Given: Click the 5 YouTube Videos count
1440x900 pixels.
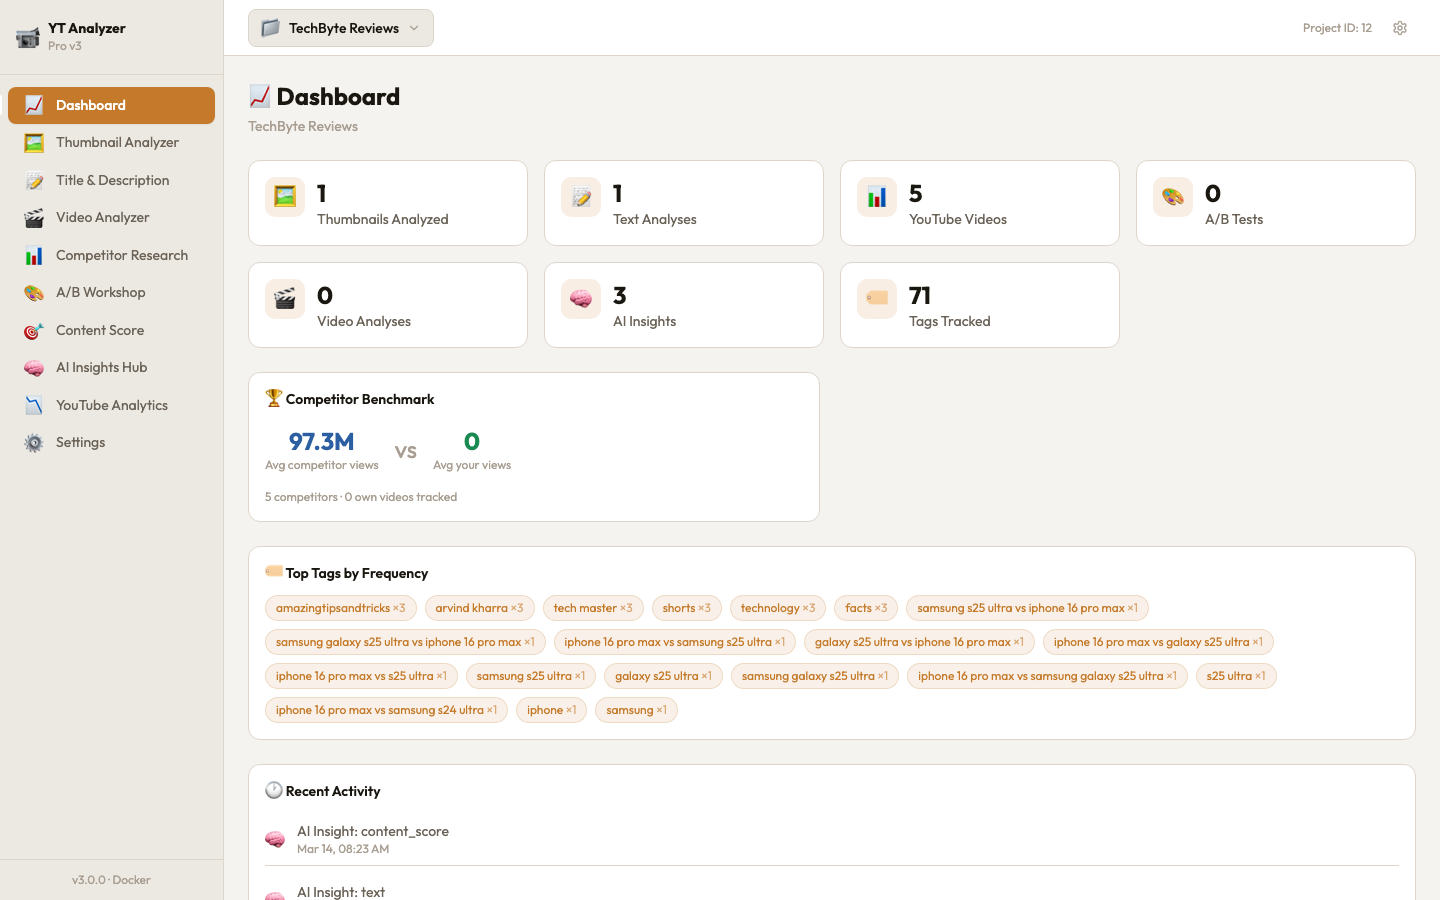Looking at the screenshot, I should pos(916,193).
